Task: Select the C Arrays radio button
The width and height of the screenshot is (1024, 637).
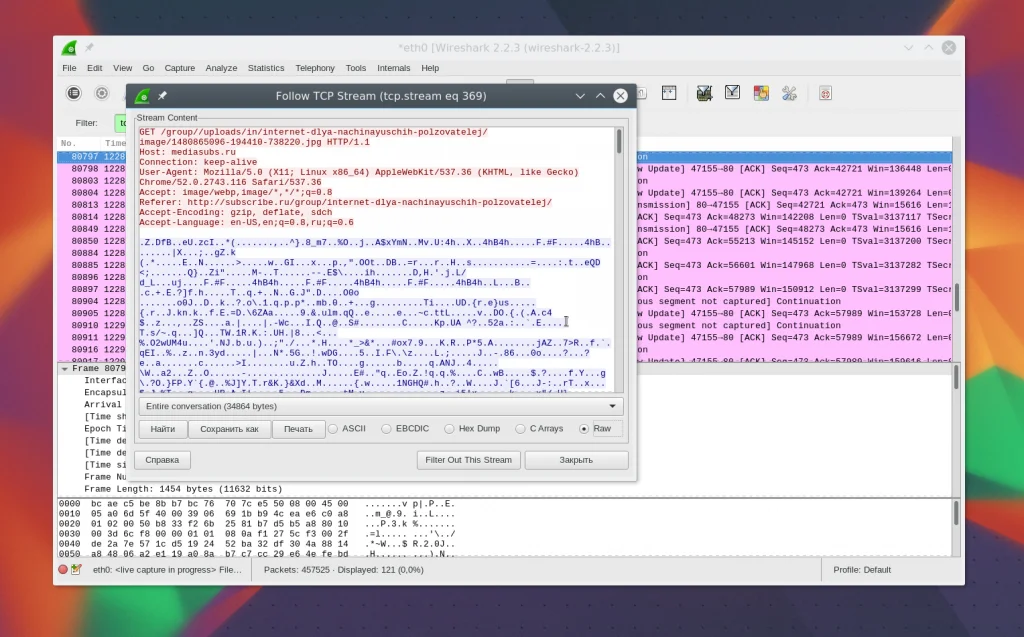Action: pyautogui.click(x=520, y=429)
